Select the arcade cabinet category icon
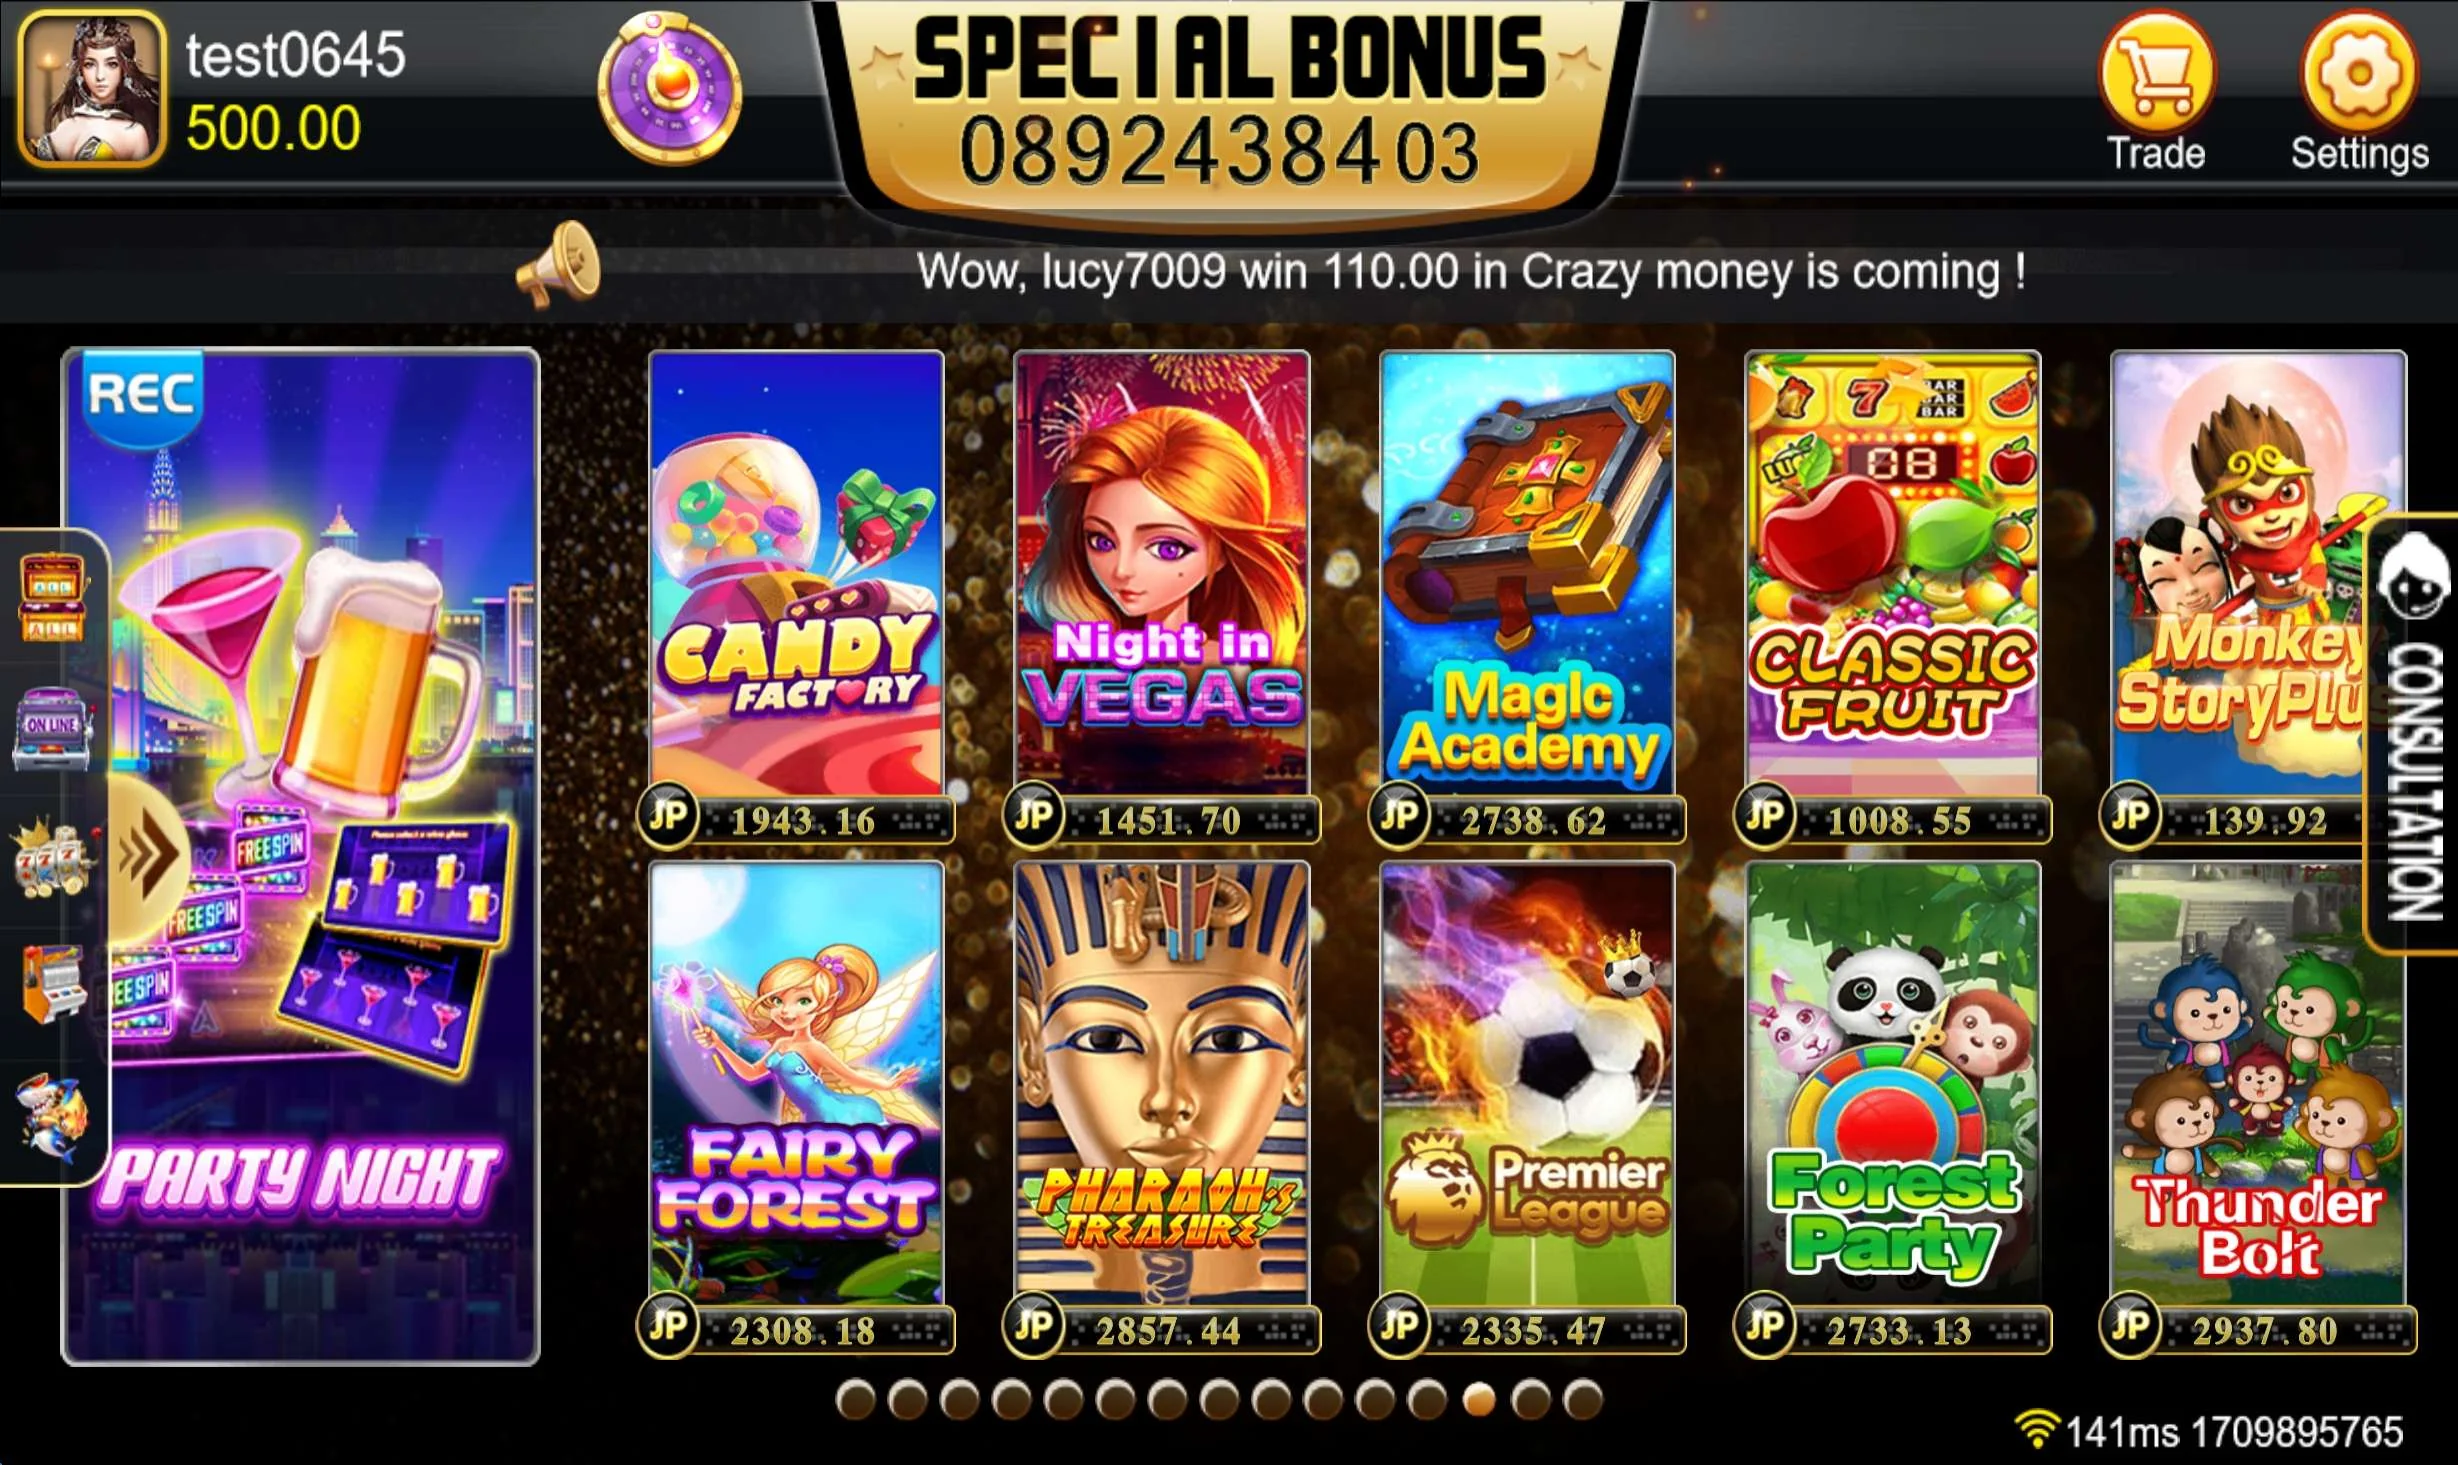 [53, 984]
